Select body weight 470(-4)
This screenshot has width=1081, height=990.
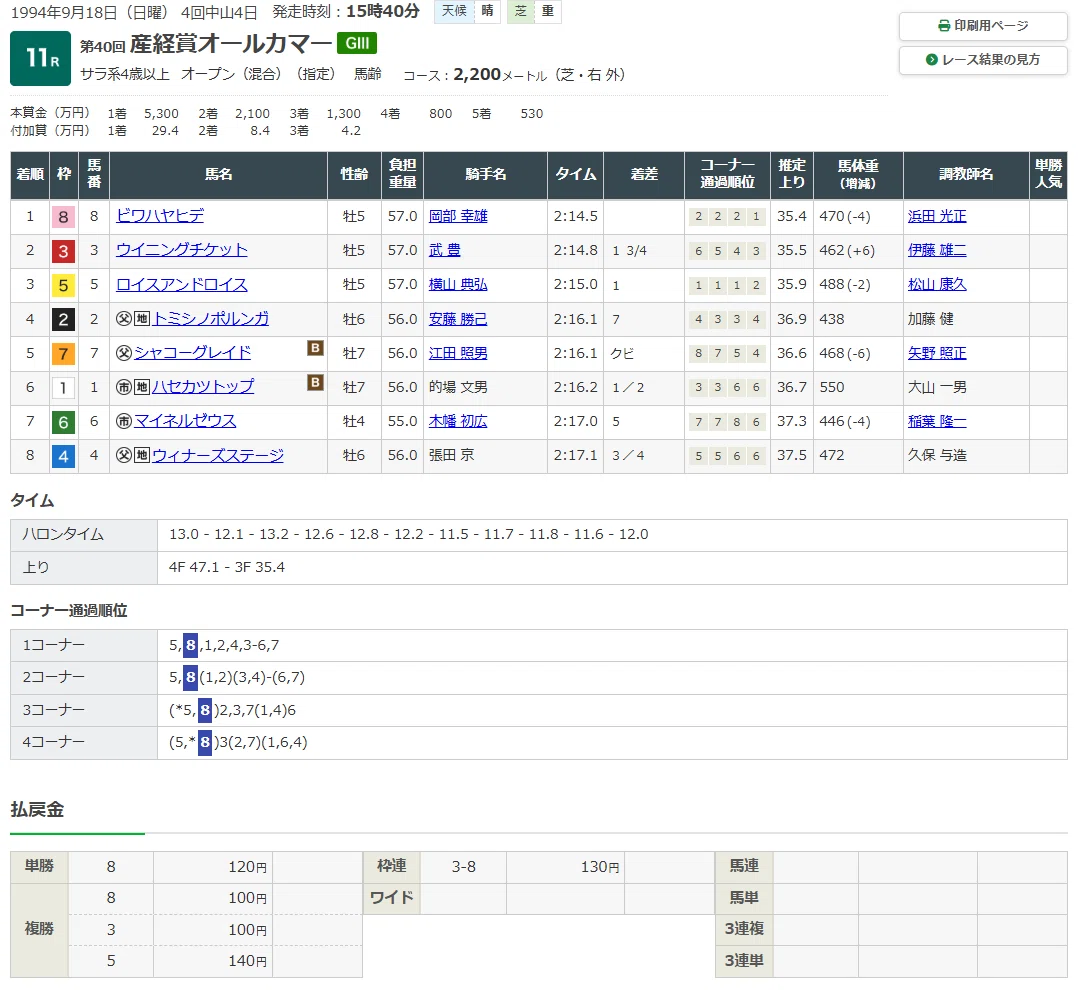pos(845,216)
